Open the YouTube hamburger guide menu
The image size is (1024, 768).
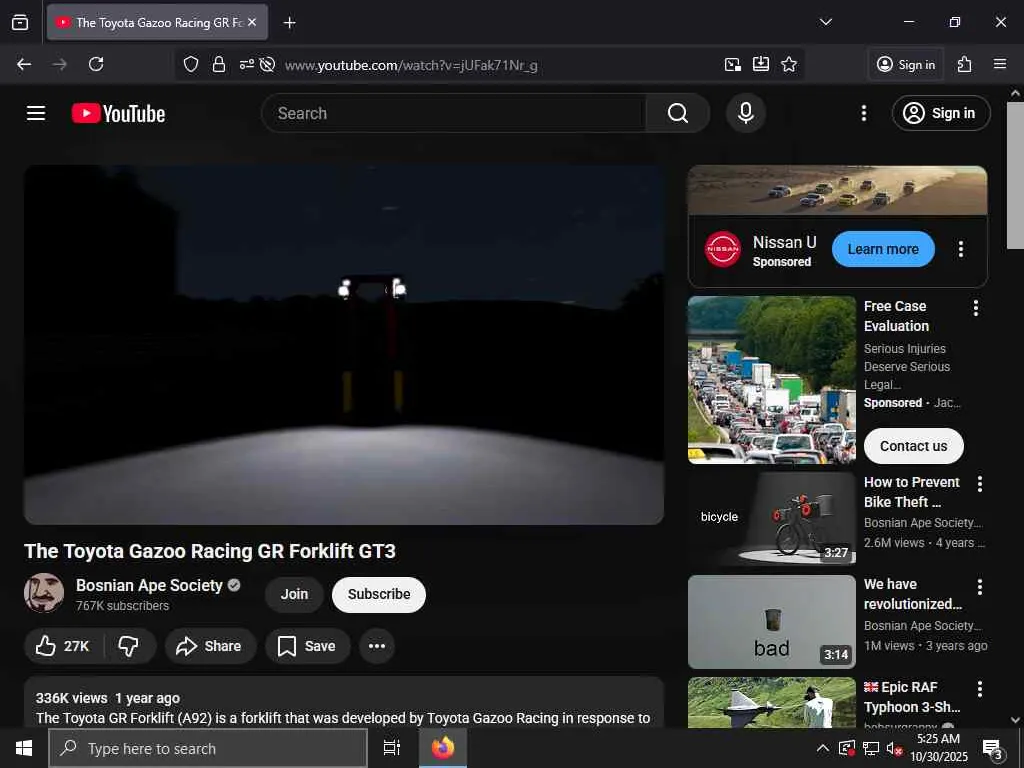tap(36, 113)
